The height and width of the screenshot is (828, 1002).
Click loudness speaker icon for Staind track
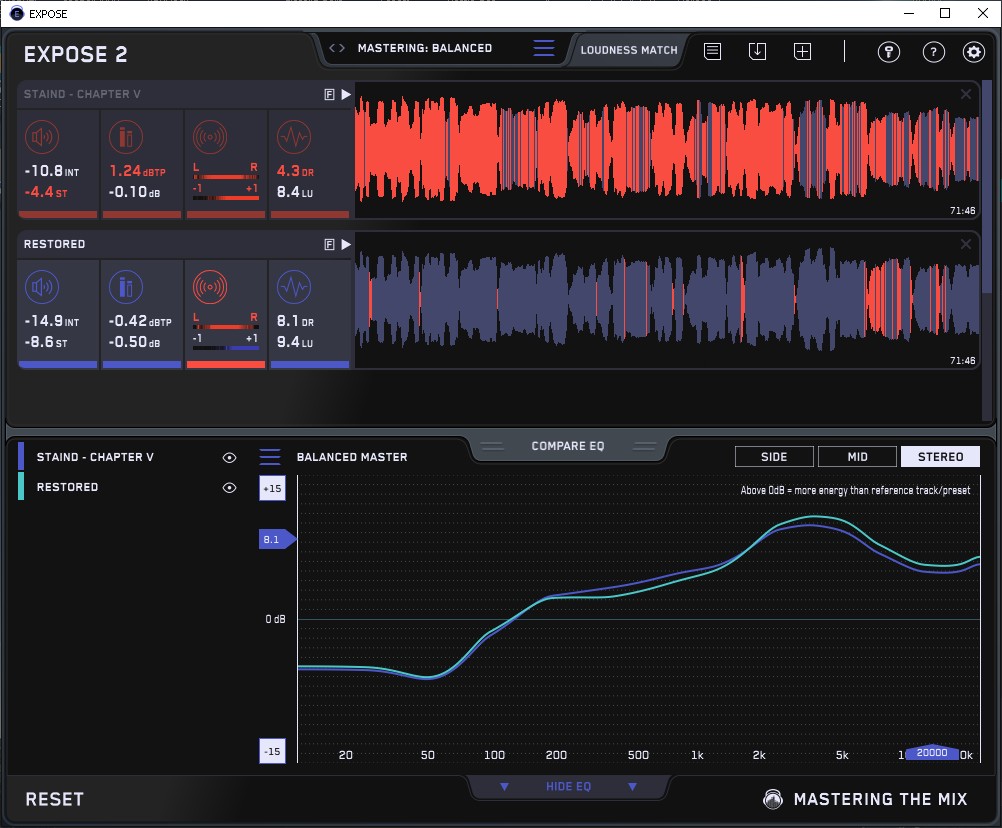41,136
